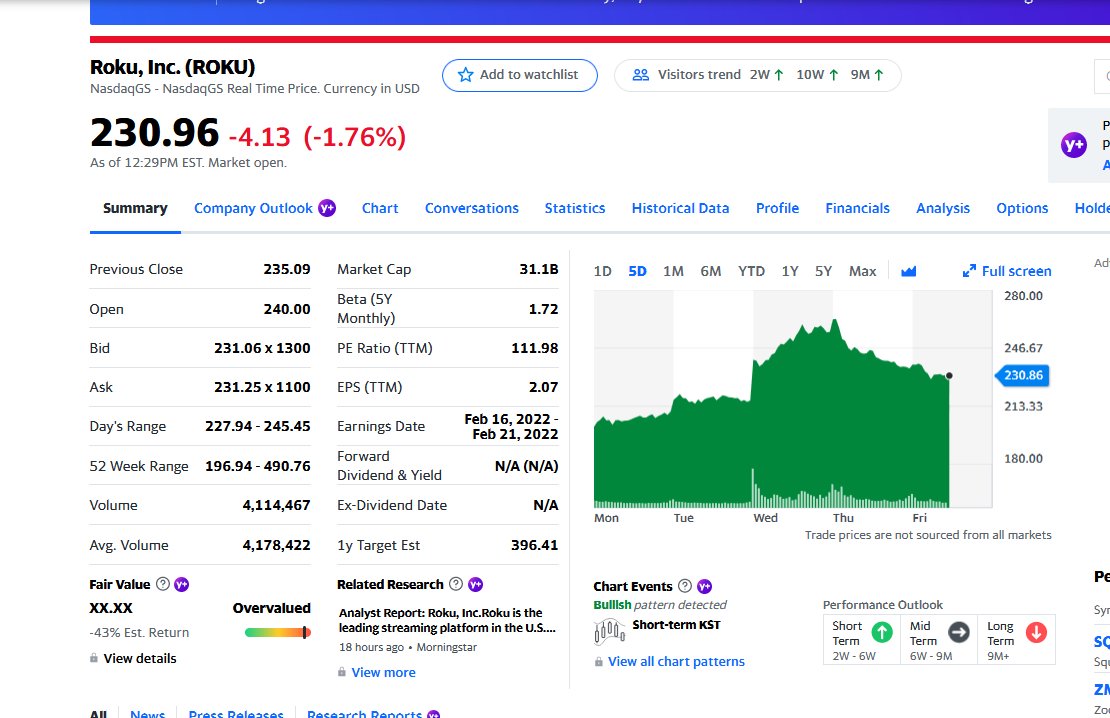Select the 5D chart range
The height and width of the screenshot is (718, 1110).
click(637, 271)
